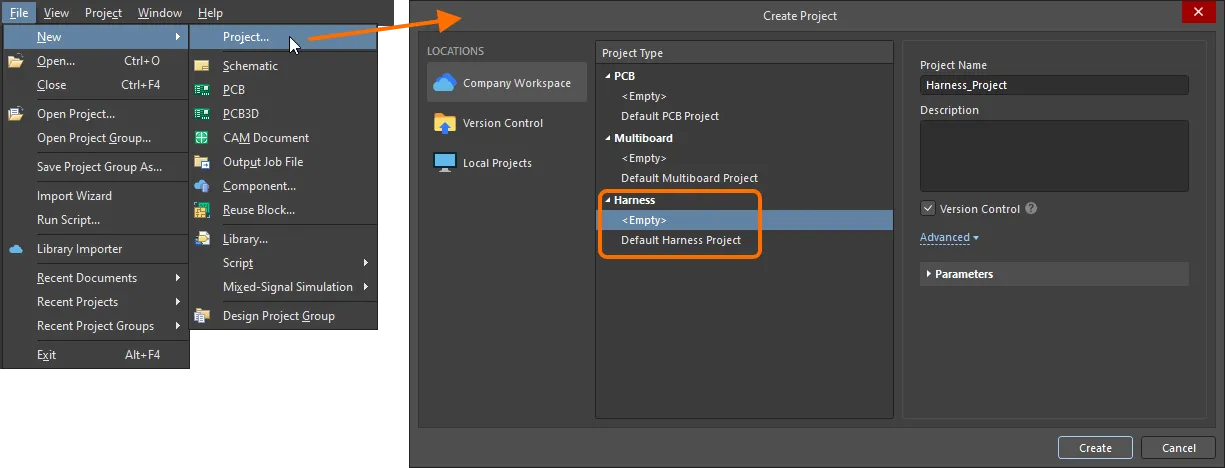Click the Open folder icon in File menu
This screenshot has width=1225, height=468.
[x=15, y=61]
